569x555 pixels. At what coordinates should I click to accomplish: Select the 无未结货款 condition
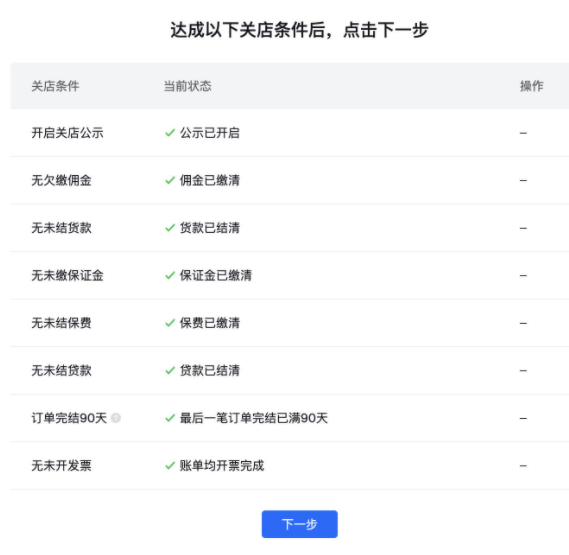point(61,228)
